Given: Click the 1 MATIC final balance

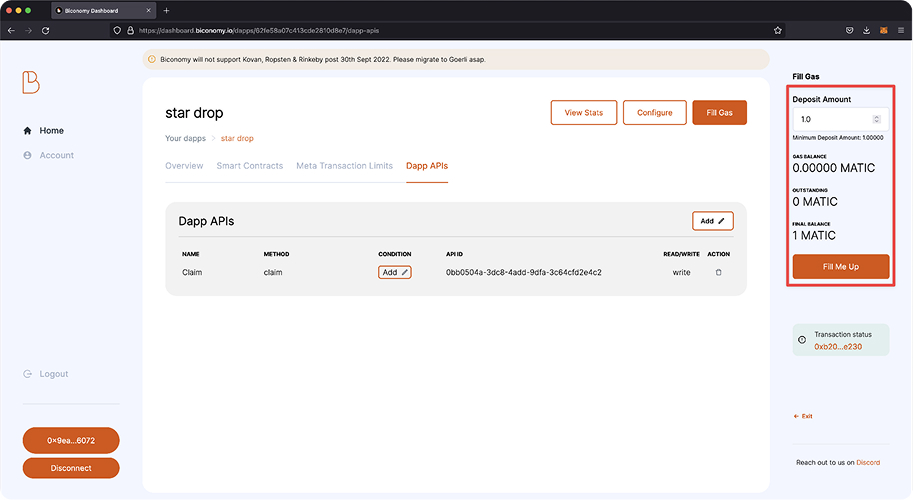Looking at the screenshot, I should [x=814, y=236].
